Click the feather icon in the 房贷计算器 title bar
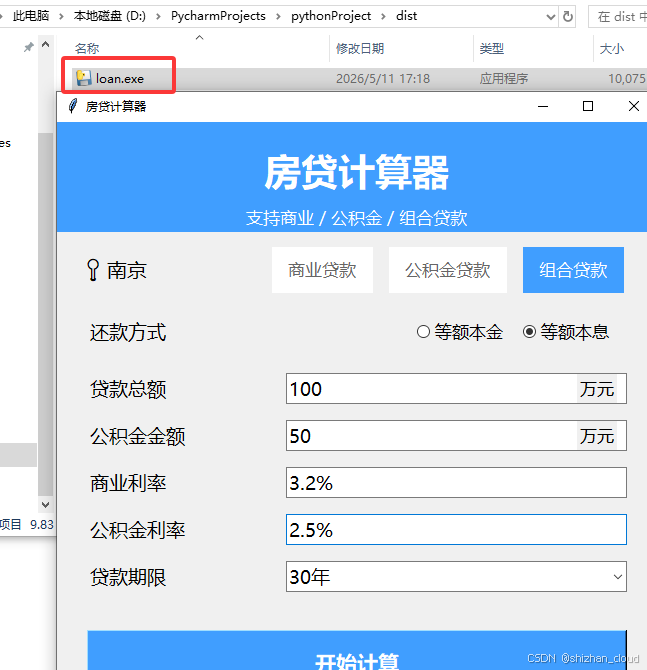647x670 pixels. click(73, 106)
